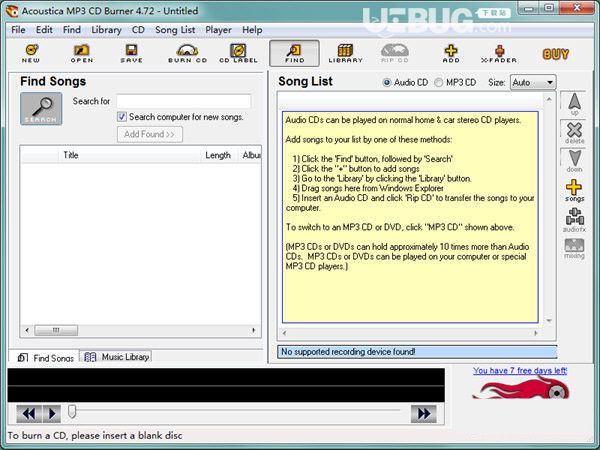Click the Add Found >> button
This screenshot has width=600, height=450.
tap(150, 134)
